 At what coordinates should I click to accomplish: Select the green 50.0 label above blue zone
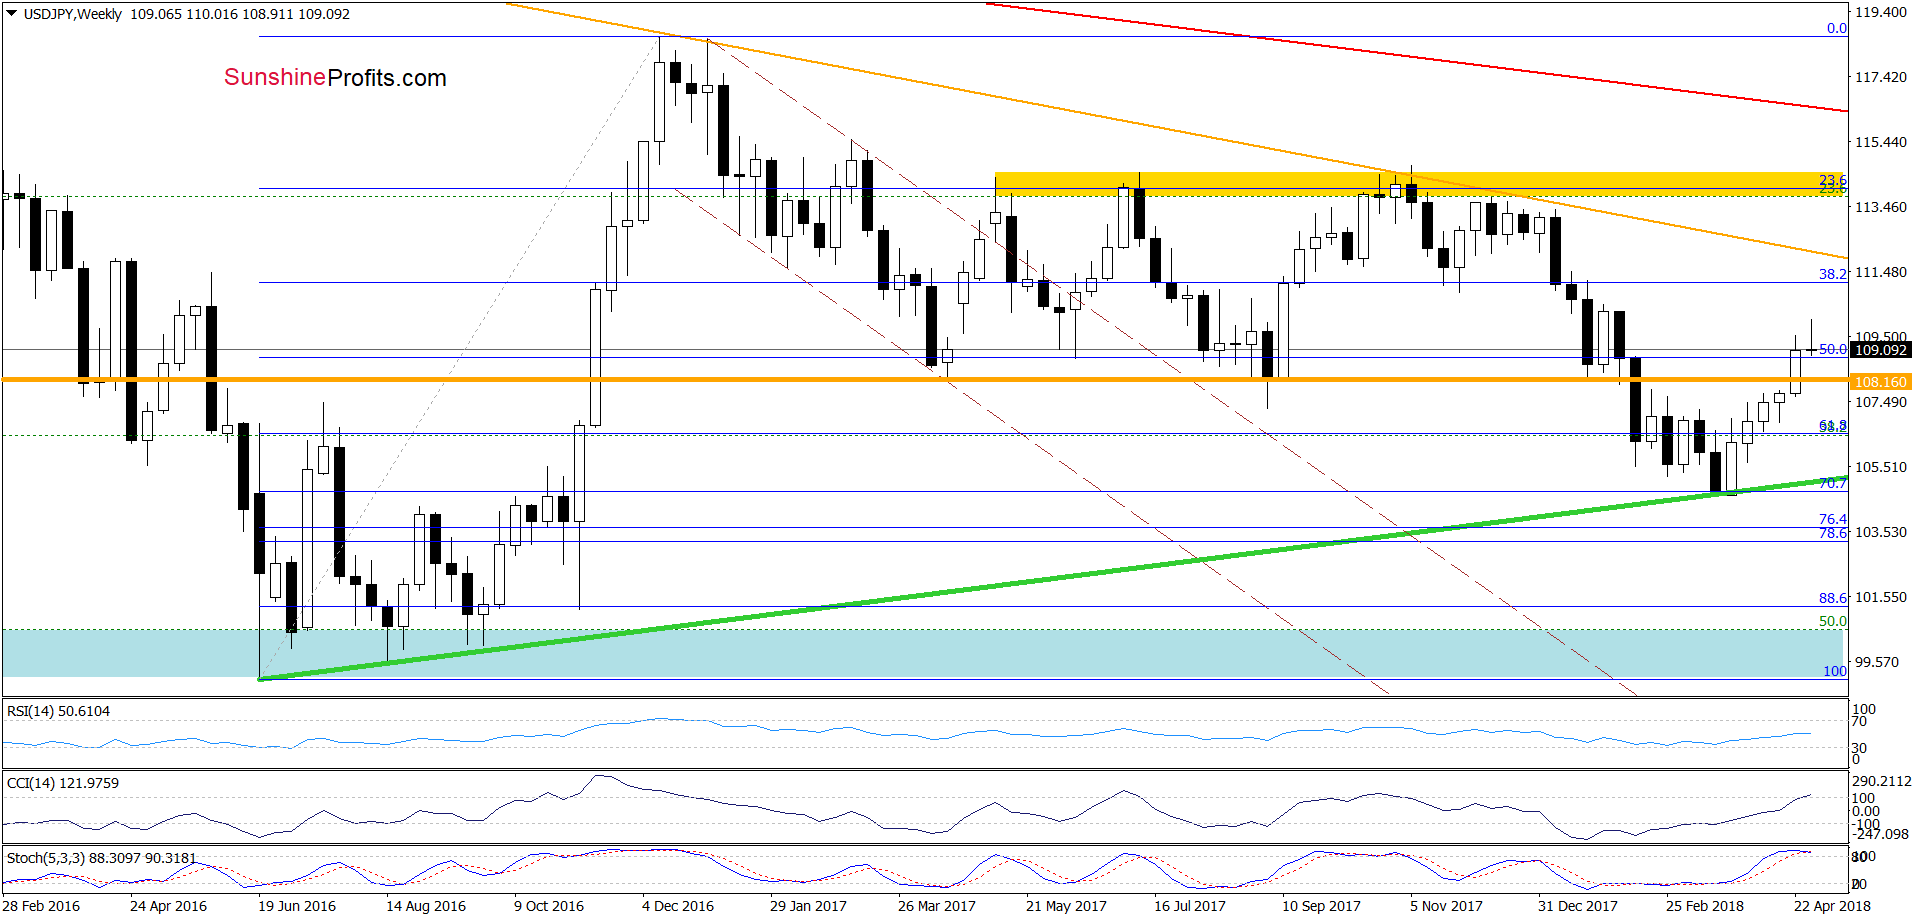[x=1833, y=621]
